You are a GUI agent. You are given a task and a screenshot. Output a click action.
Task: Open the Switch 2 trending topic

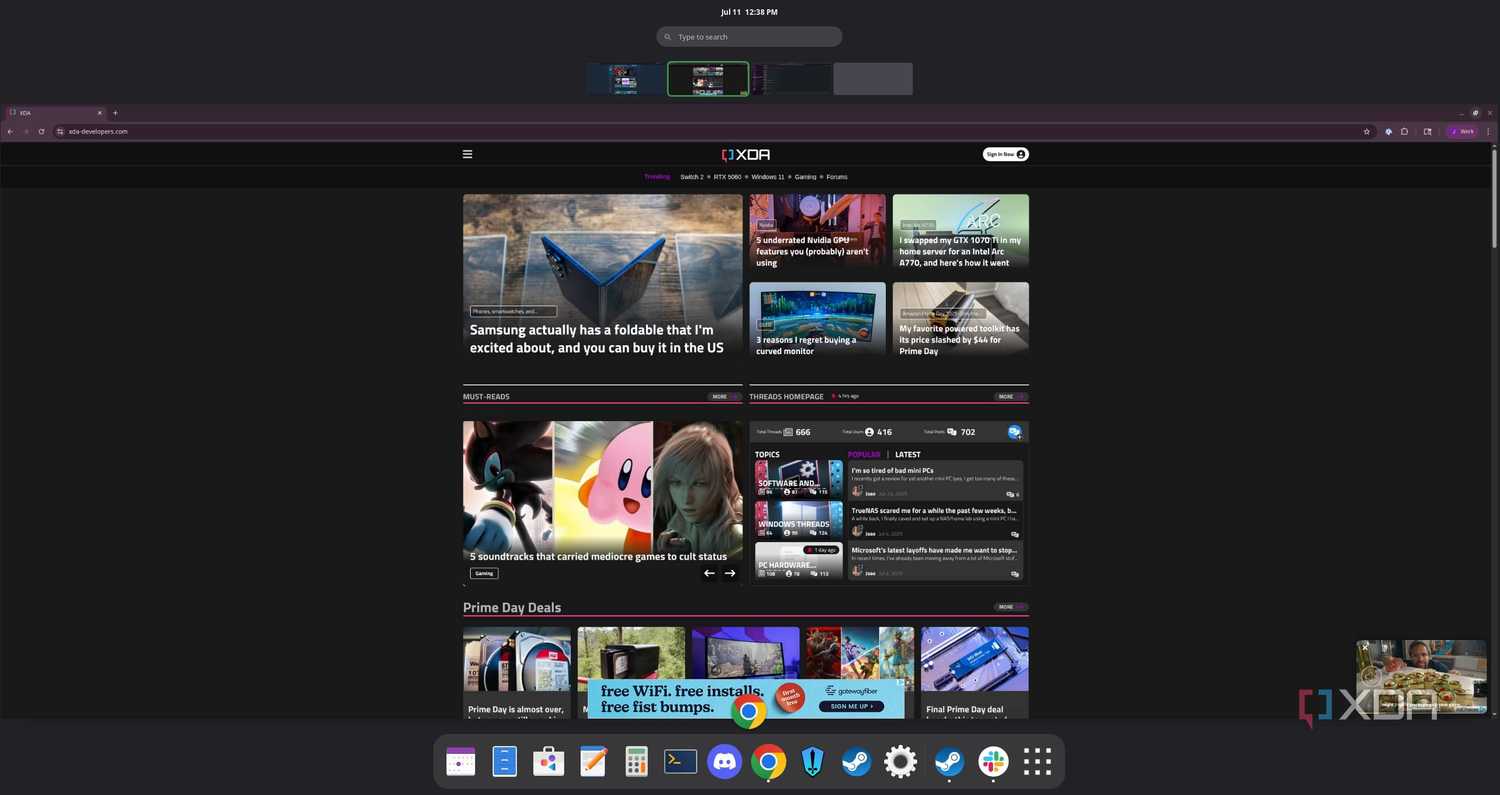(x=692, y=177)
